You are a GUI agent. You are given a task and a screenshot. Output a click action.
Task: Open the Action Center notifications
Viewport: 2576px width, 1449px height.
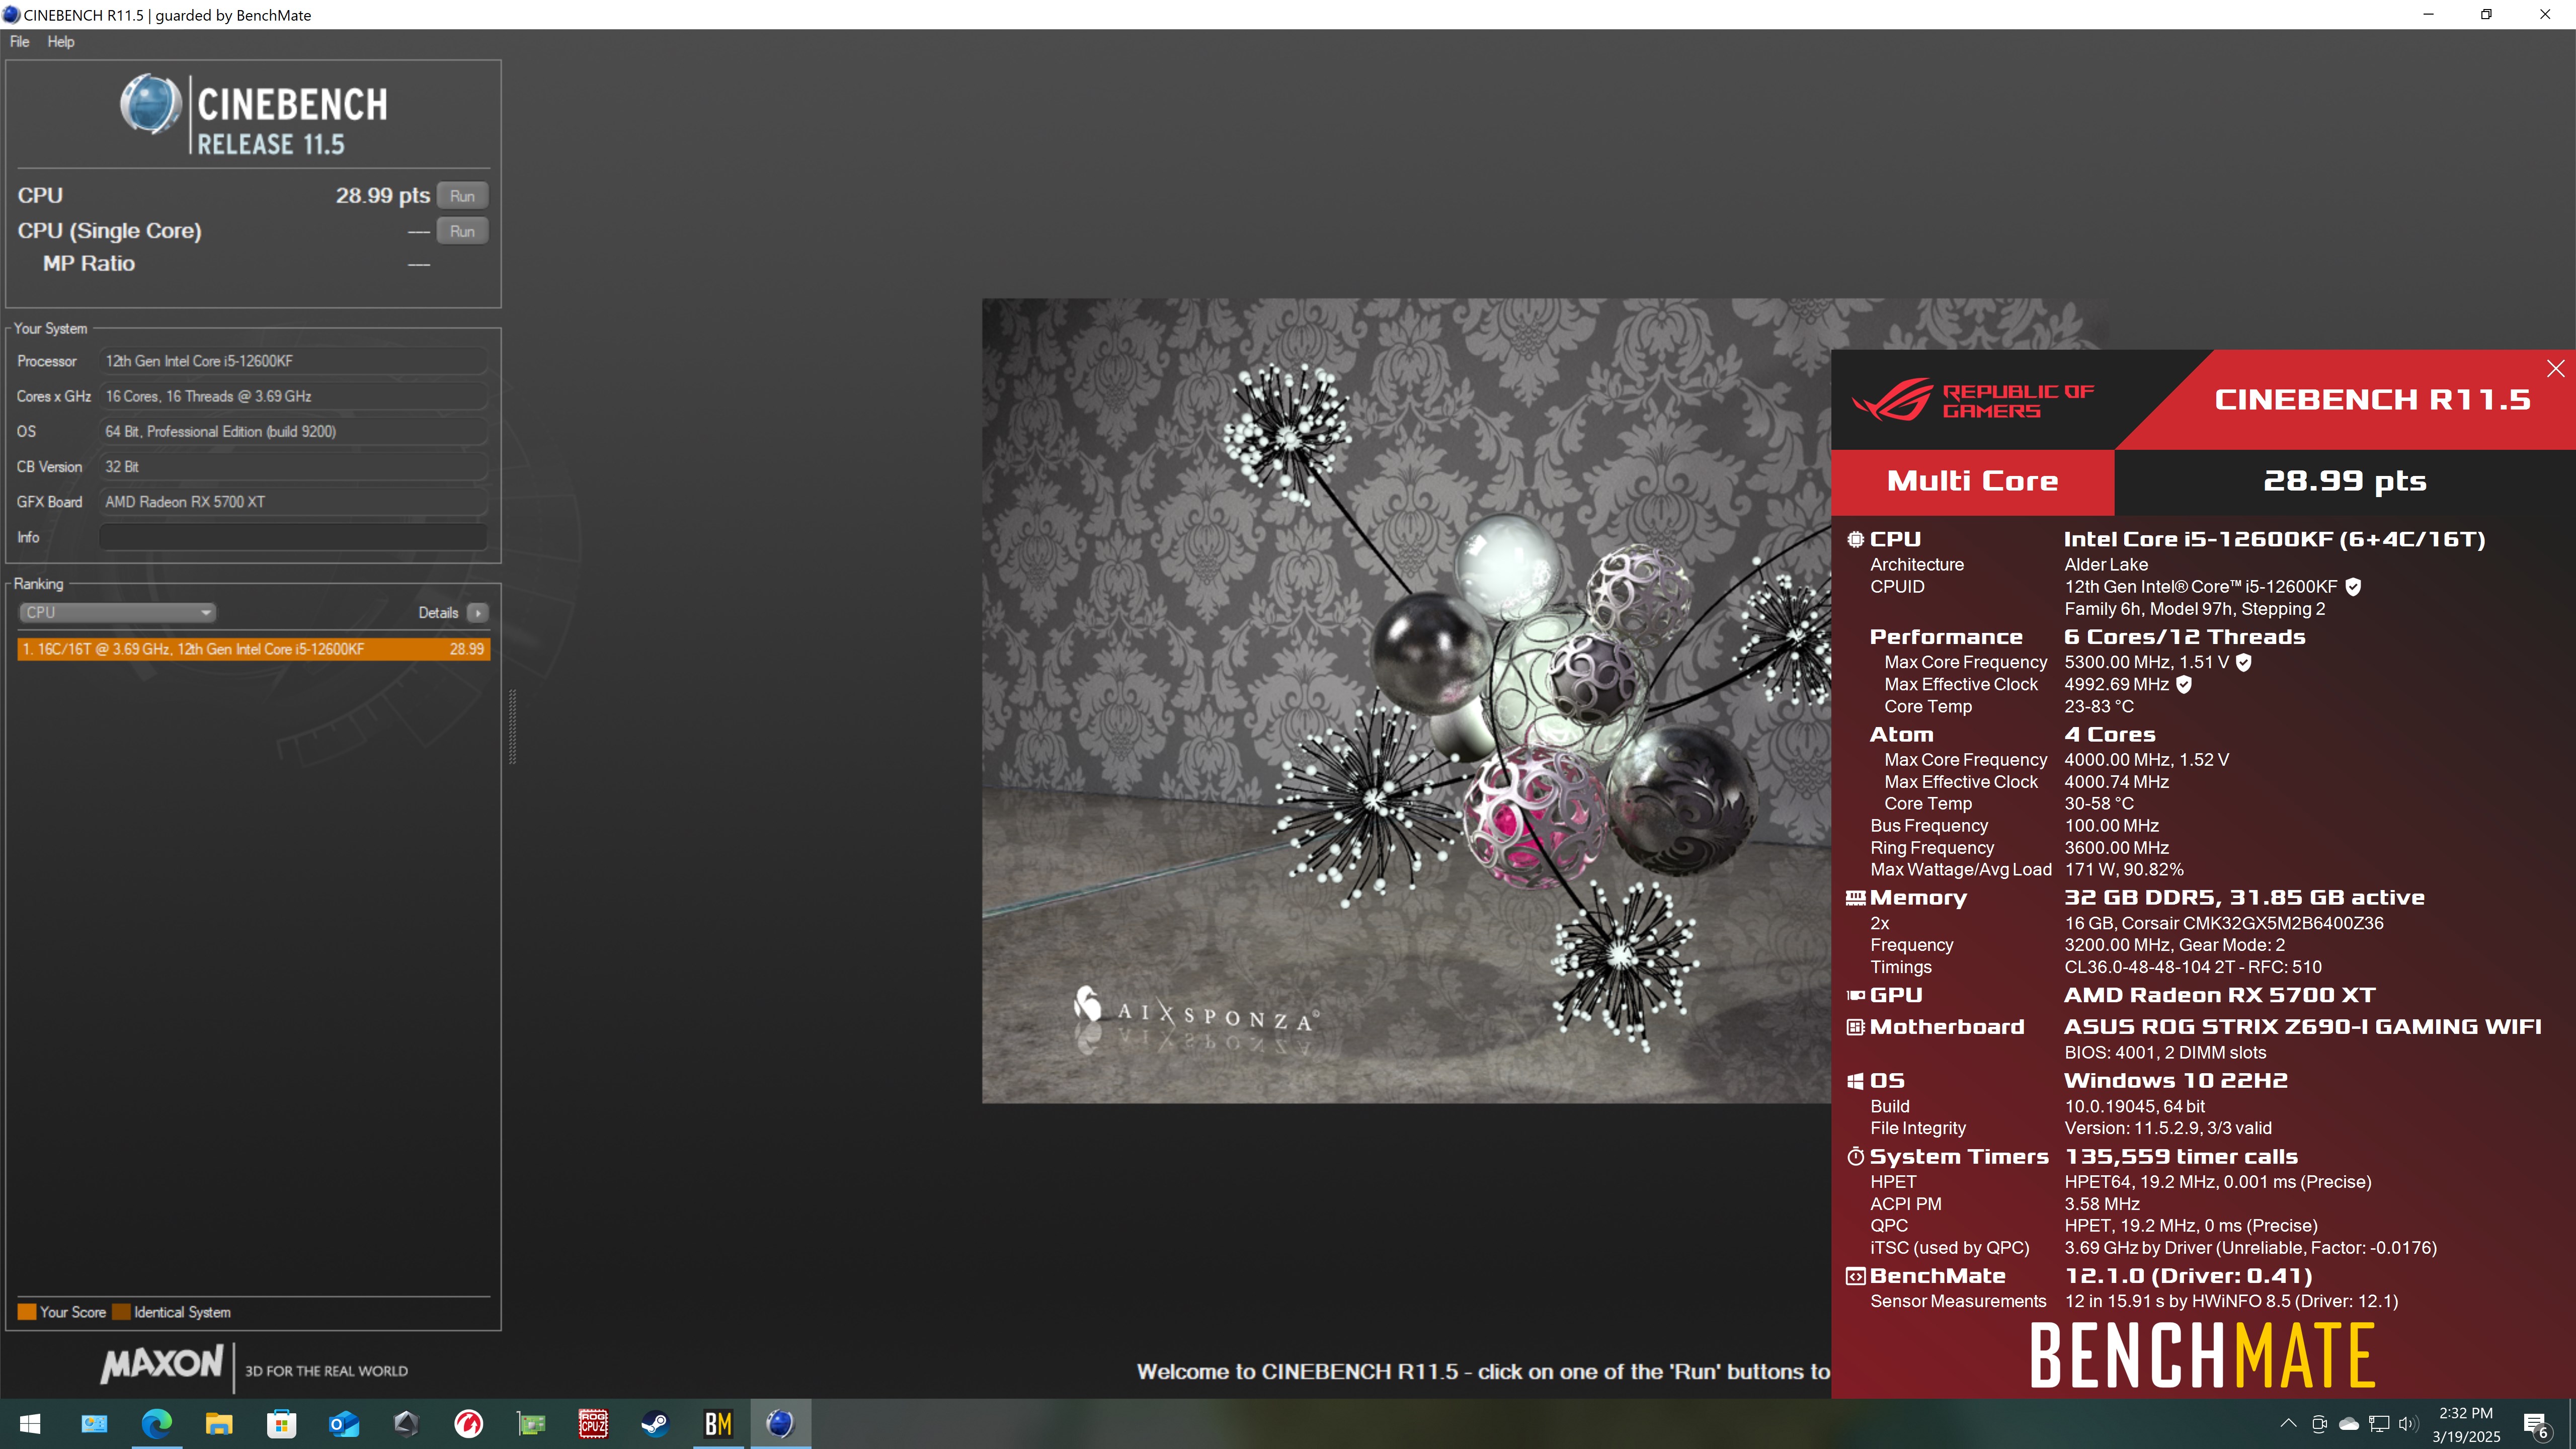(x=2537, y=1425)
